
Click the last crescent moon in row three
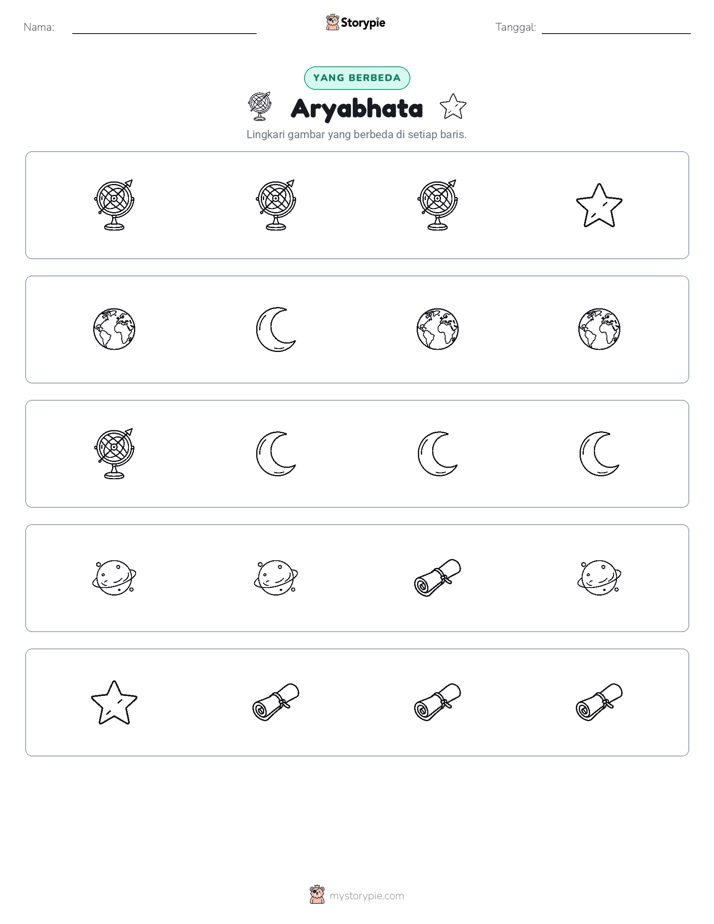599,453
